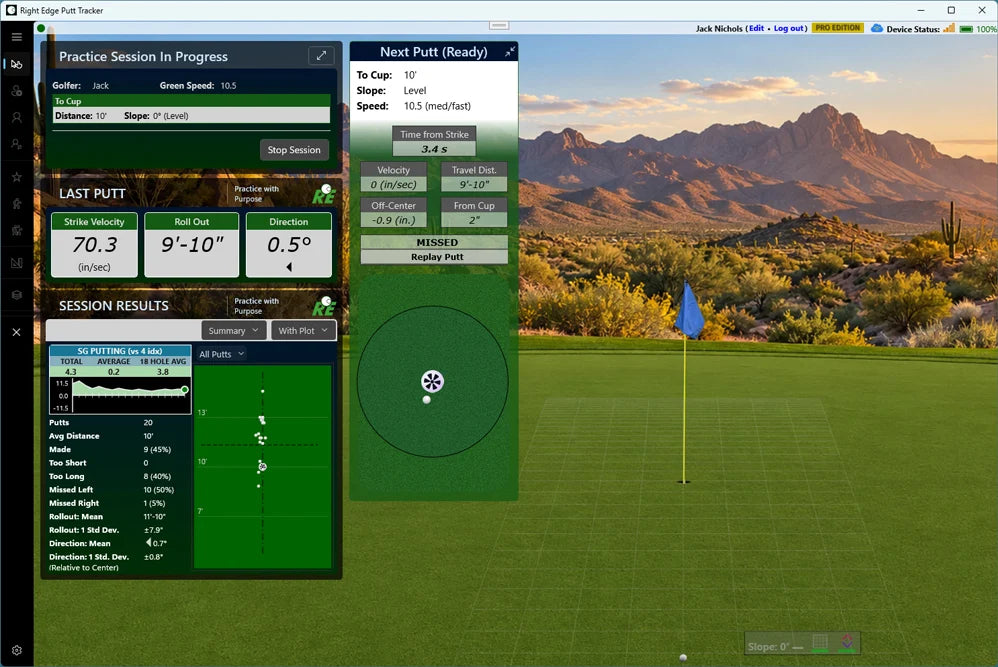998x667 pixels.
Task: Open the ruler measurement sidebar icon
Action: pyautogui.click(x=17, y=262)
